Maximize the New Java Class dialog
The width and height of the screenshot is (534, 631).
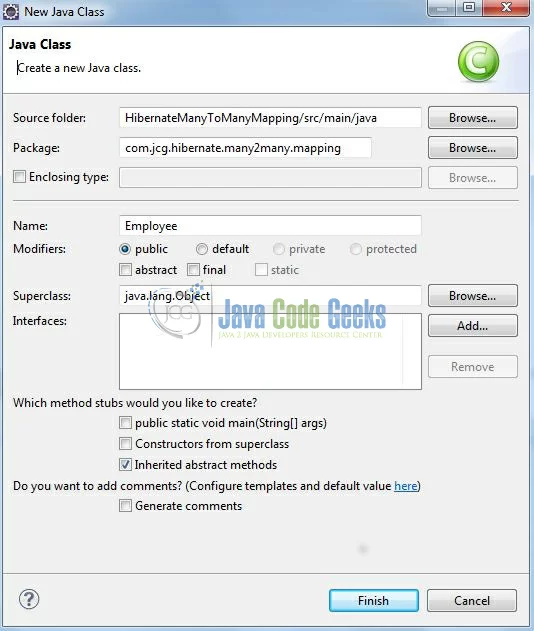(469, 7)
